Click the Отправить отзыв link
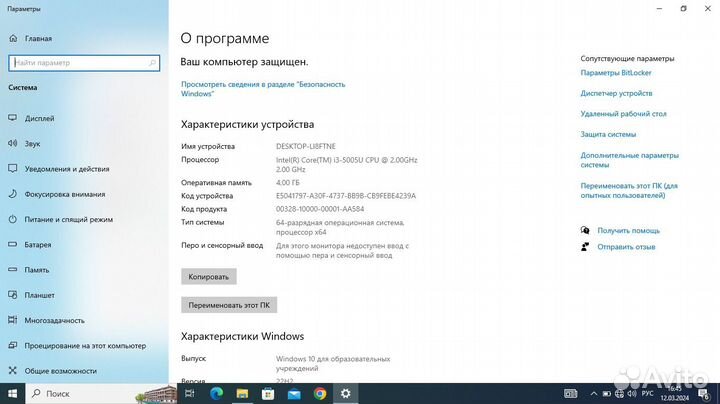The width and height of the screenshot is (720, 404). coord(626,247)
